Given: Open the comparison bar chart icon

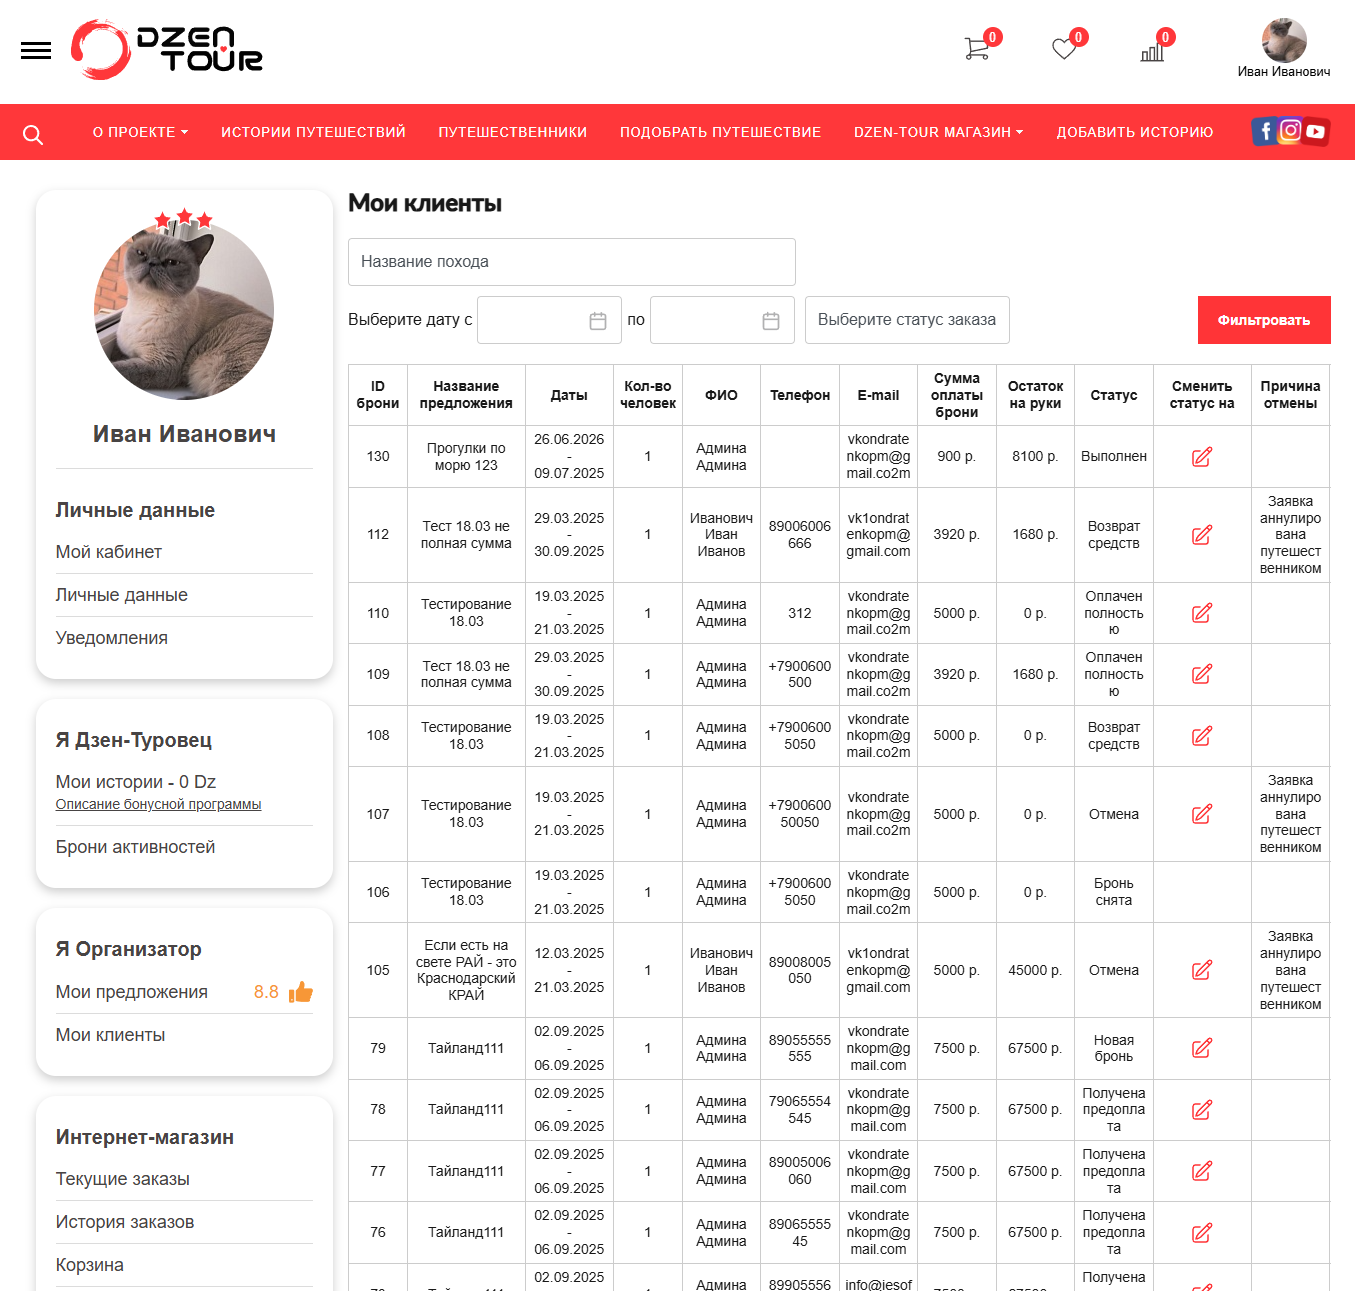Looking at the screenshot, I should tap(1152, 49).
